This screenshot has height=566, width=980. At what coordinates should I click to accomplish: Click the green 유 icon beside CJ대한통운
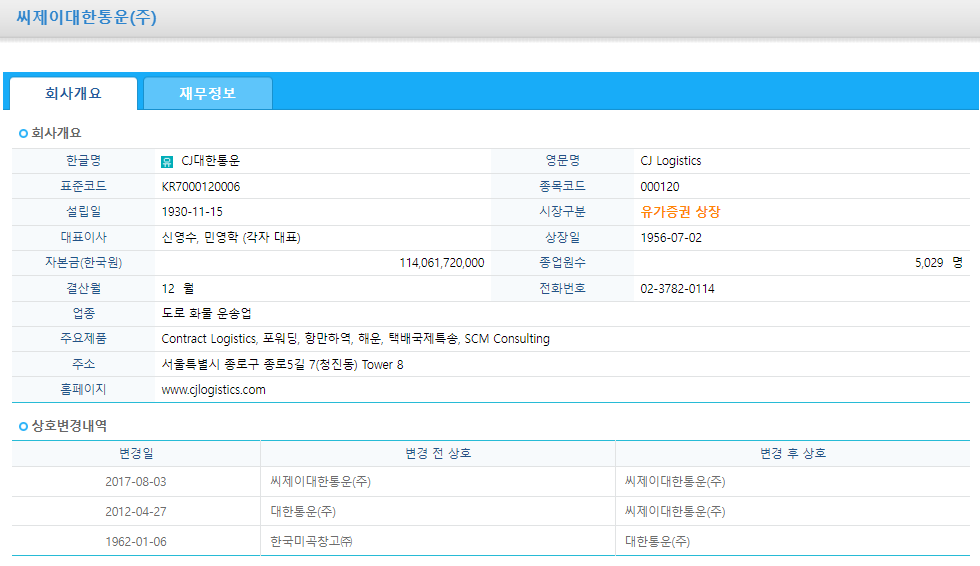167,162
